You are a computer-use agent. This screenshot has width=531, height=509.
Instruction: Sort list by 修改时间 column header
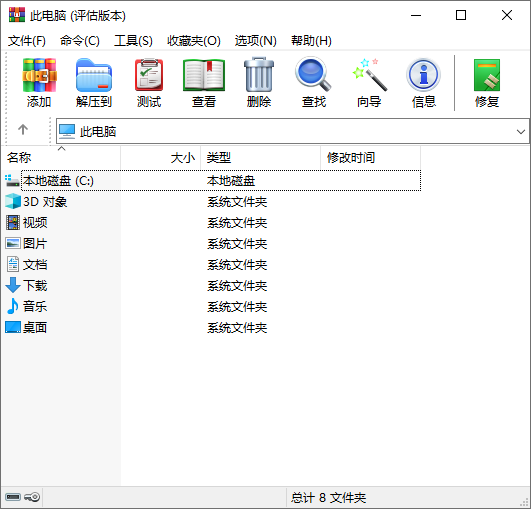[x=370, y=158]
